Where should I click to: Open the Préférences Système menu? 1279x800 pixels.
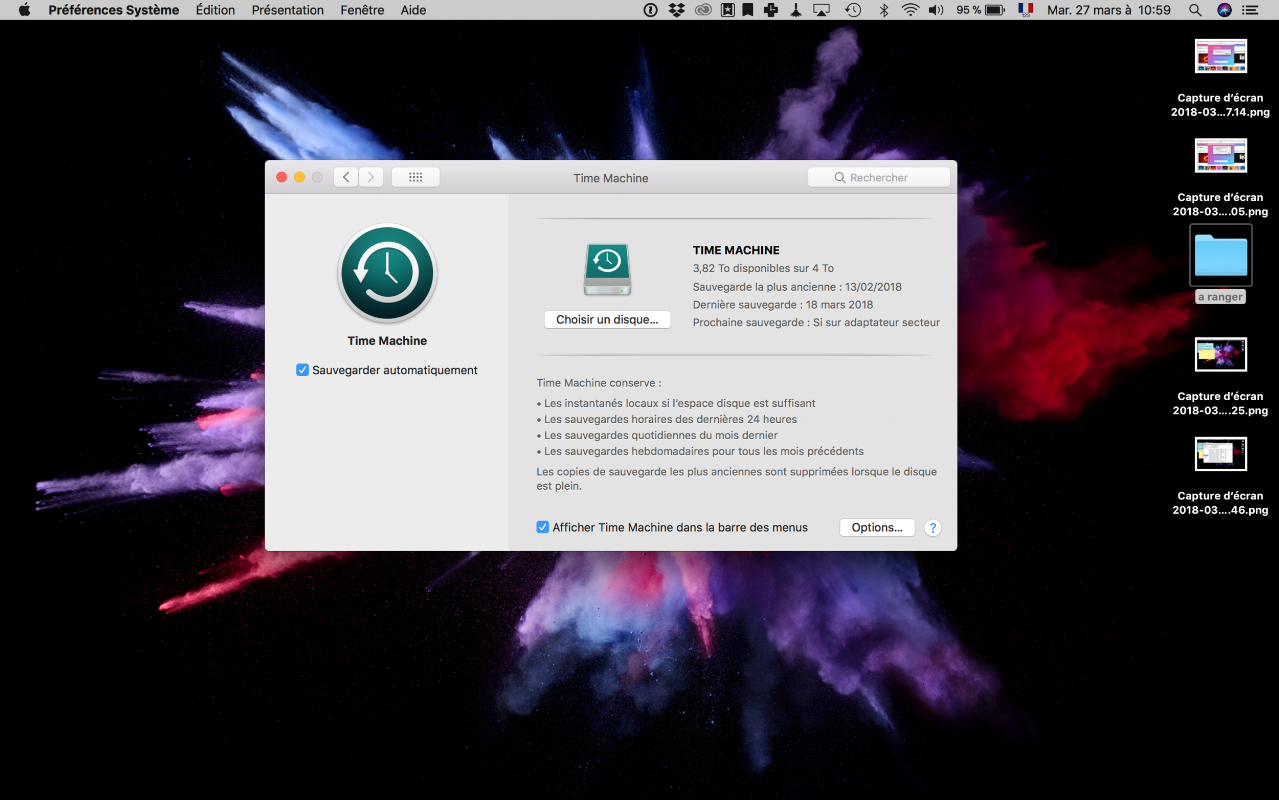tap(114, 10)
